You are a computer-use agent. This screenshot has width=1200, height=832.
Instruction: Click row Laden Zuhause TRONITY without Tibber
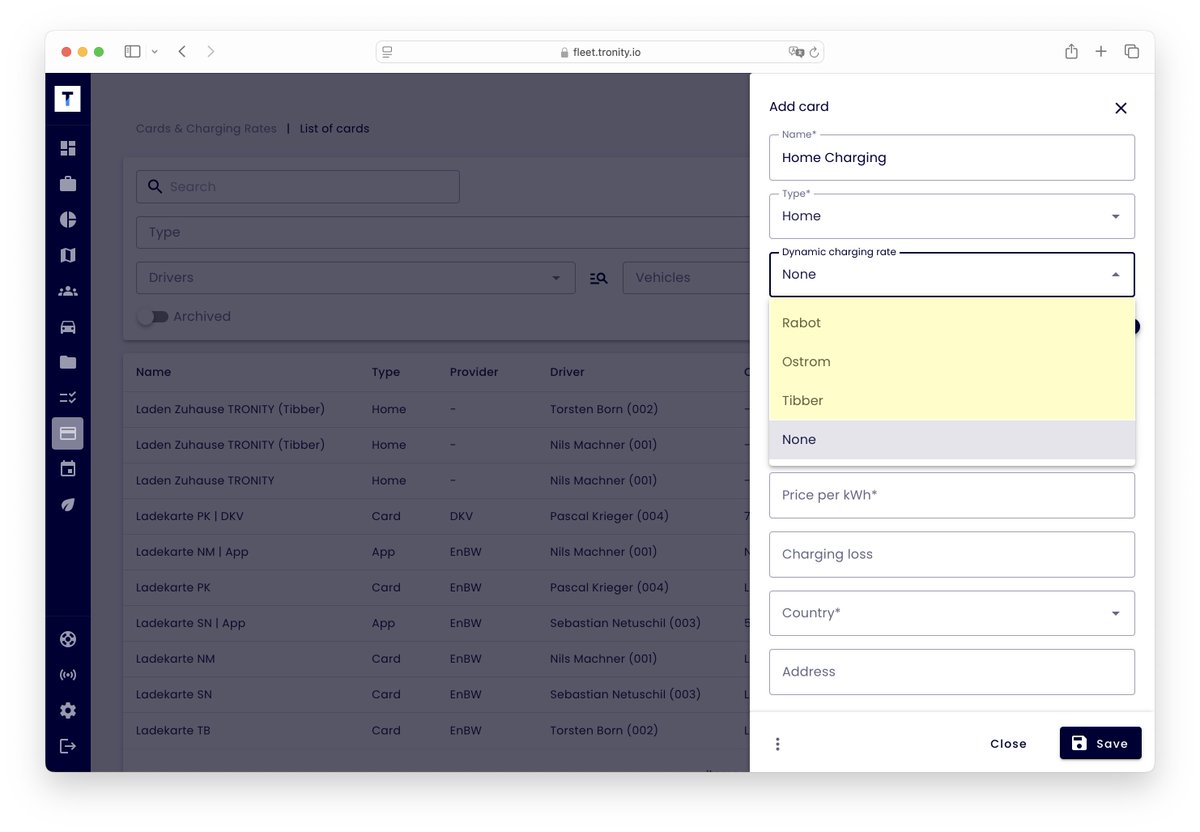point(436,480)
